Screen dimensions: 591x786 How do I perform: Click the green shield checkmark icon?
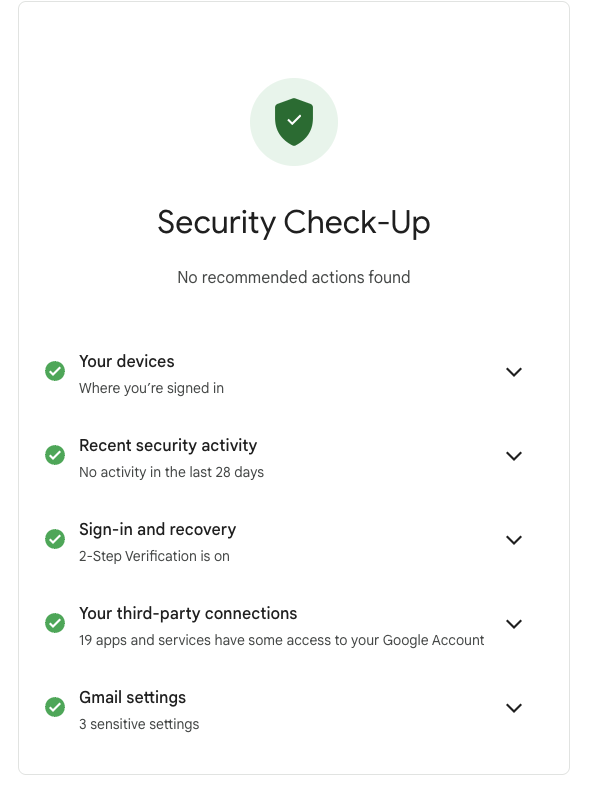(294, 122)
